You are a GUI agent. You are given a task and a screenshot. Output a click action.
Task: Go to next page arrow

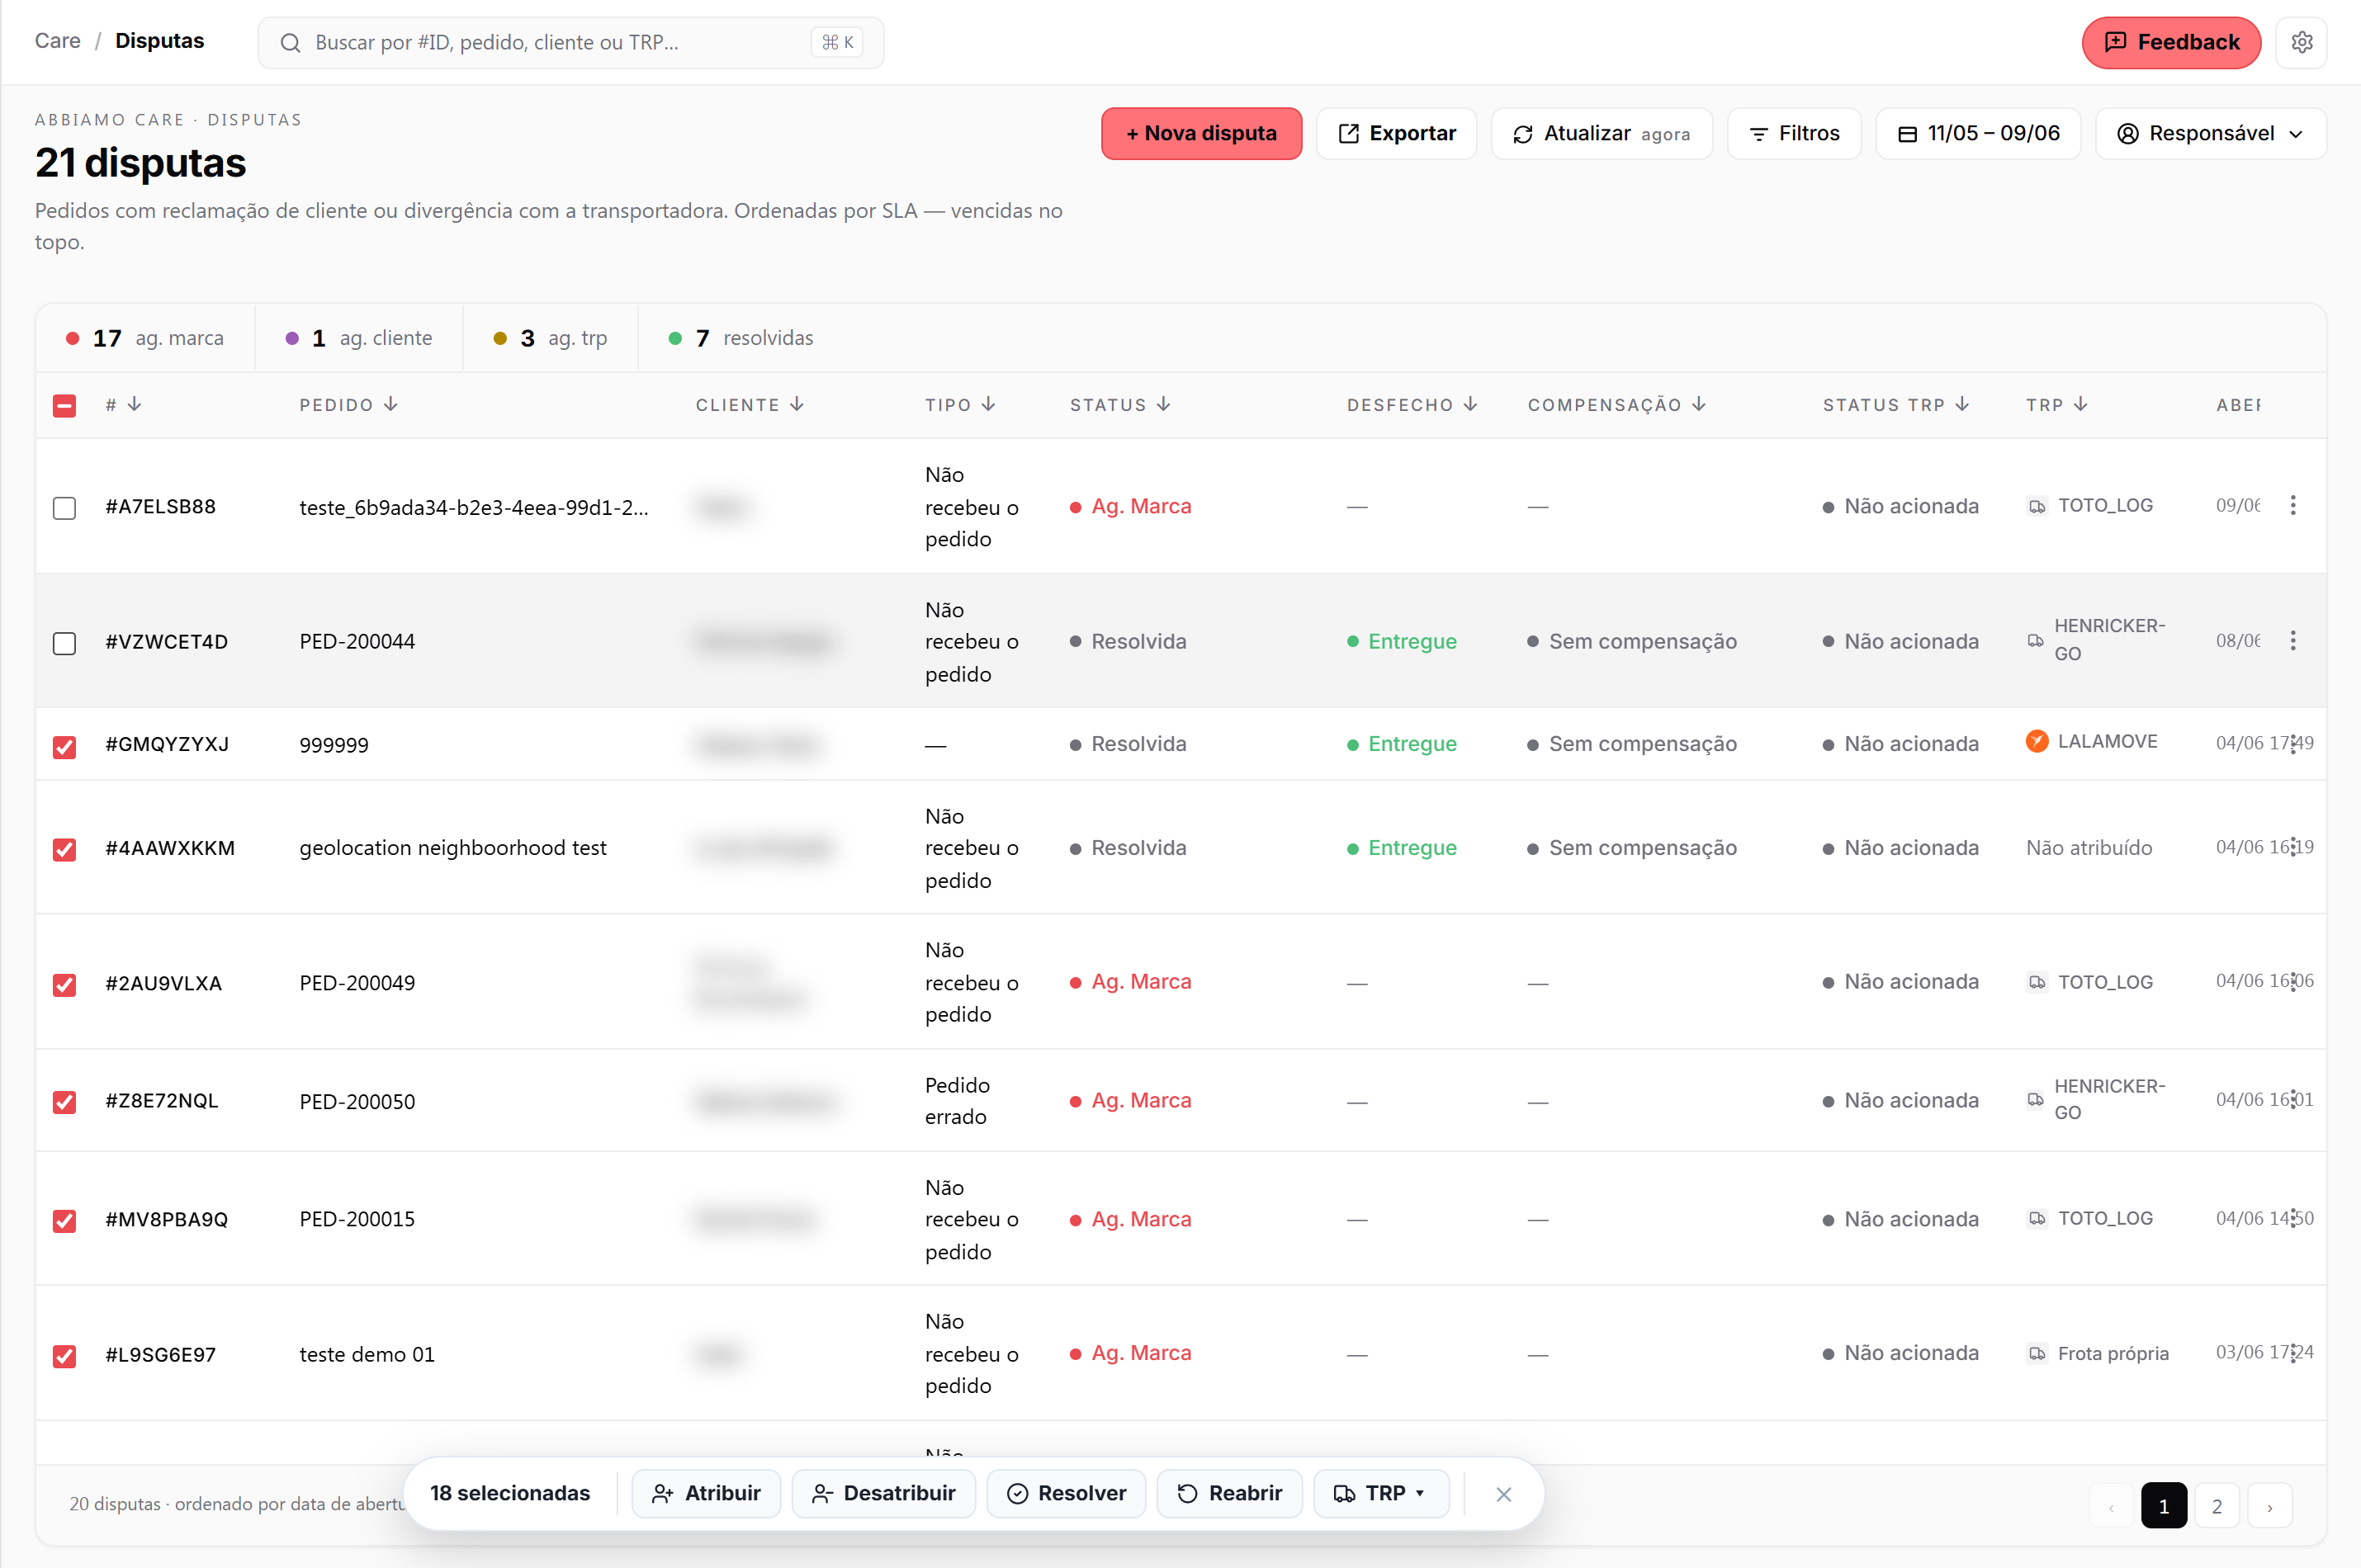[2269, 1506]
